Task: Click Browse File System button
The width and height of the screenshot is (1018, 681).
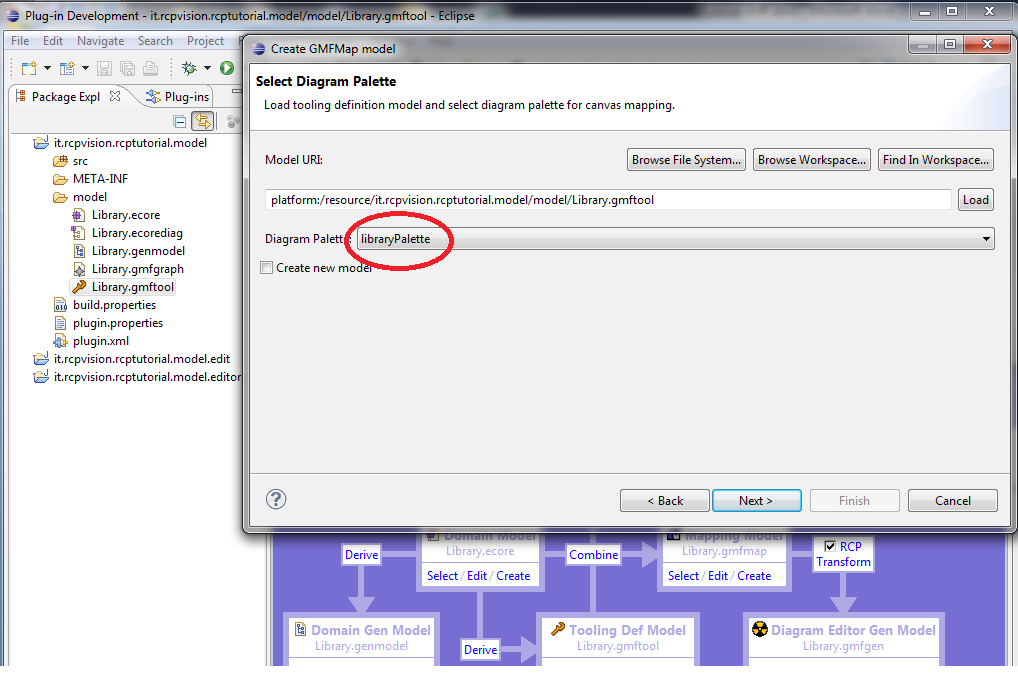Action: coord(686,160)
